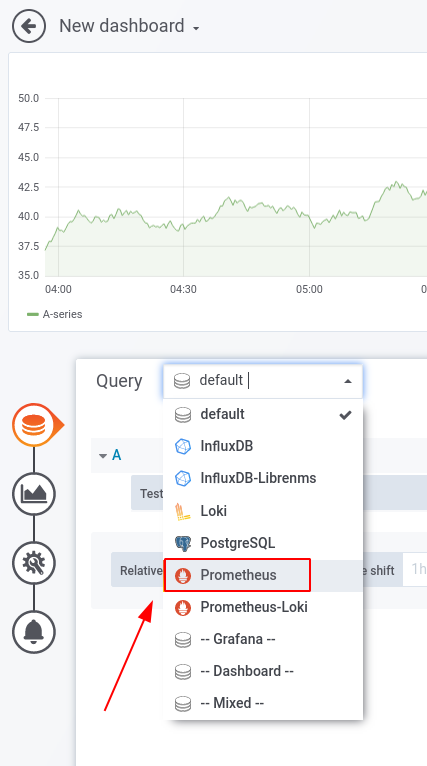This screenshot has height=766, width=427.
Task: Click the back arrow circle icon
Action: click(29, 26)
